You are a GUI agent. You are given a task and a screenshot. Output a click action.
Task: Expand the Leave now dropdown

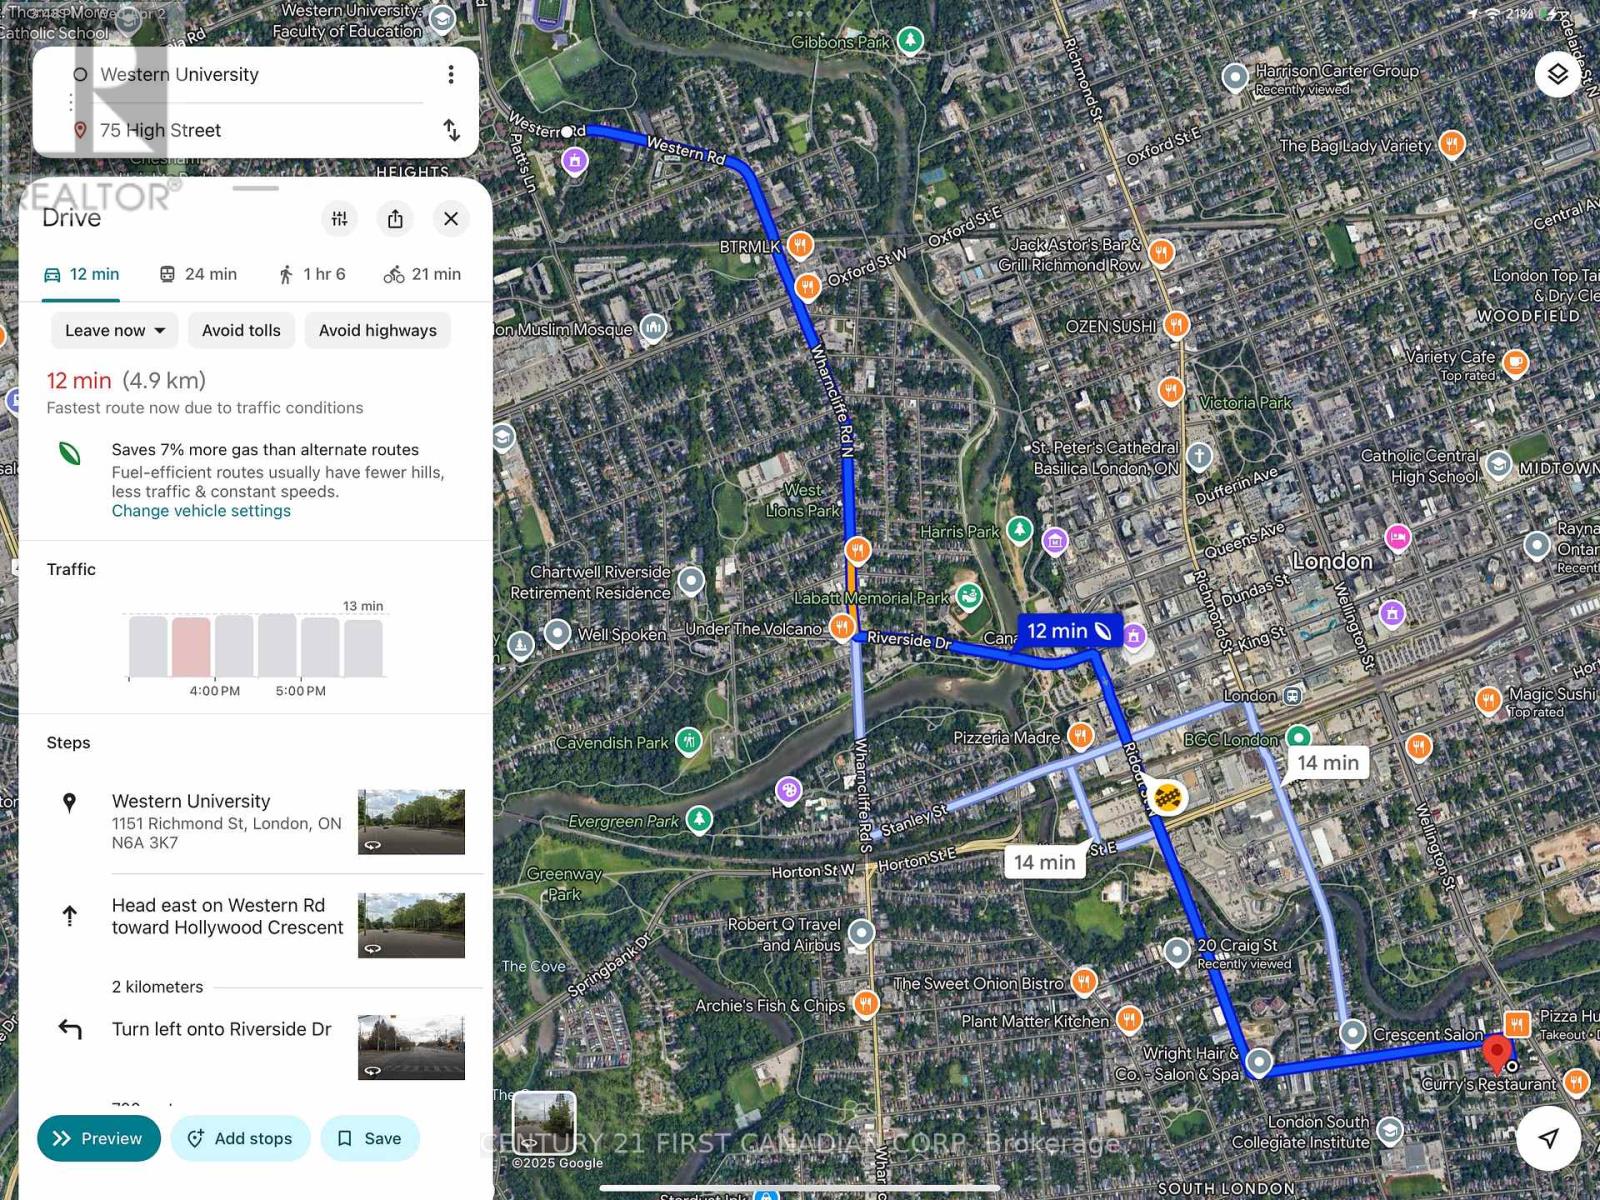point(115,330)
